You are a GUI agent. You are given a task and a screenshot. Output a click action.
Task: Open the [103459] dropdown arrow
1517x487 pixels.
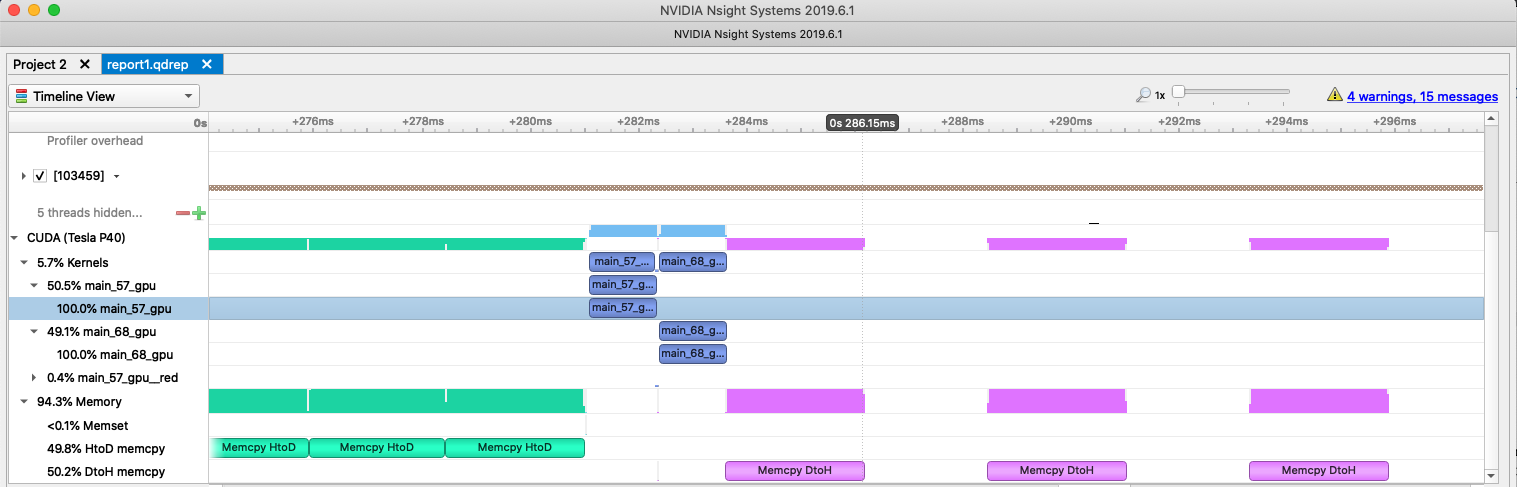[x=116, y=177]
